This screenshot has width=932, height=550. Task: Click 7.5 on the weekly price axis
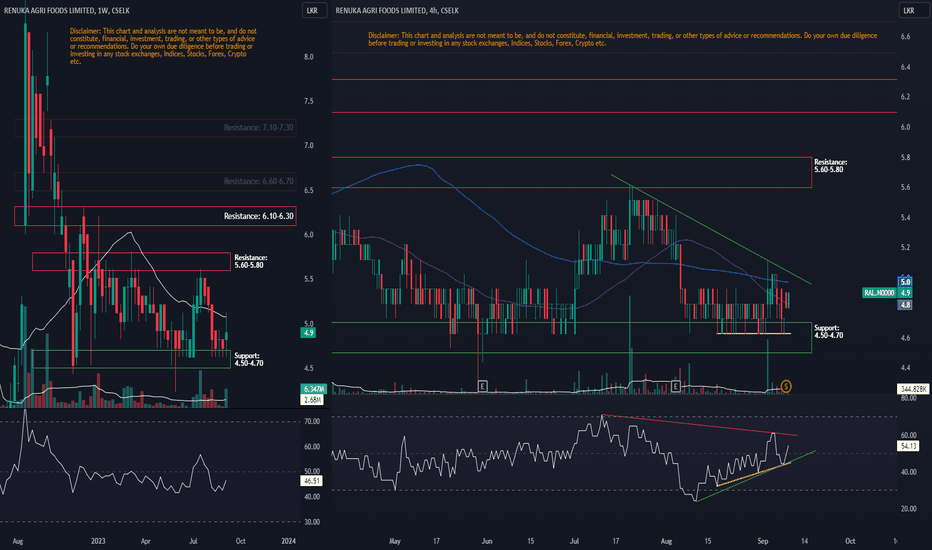tap(308, 101)
